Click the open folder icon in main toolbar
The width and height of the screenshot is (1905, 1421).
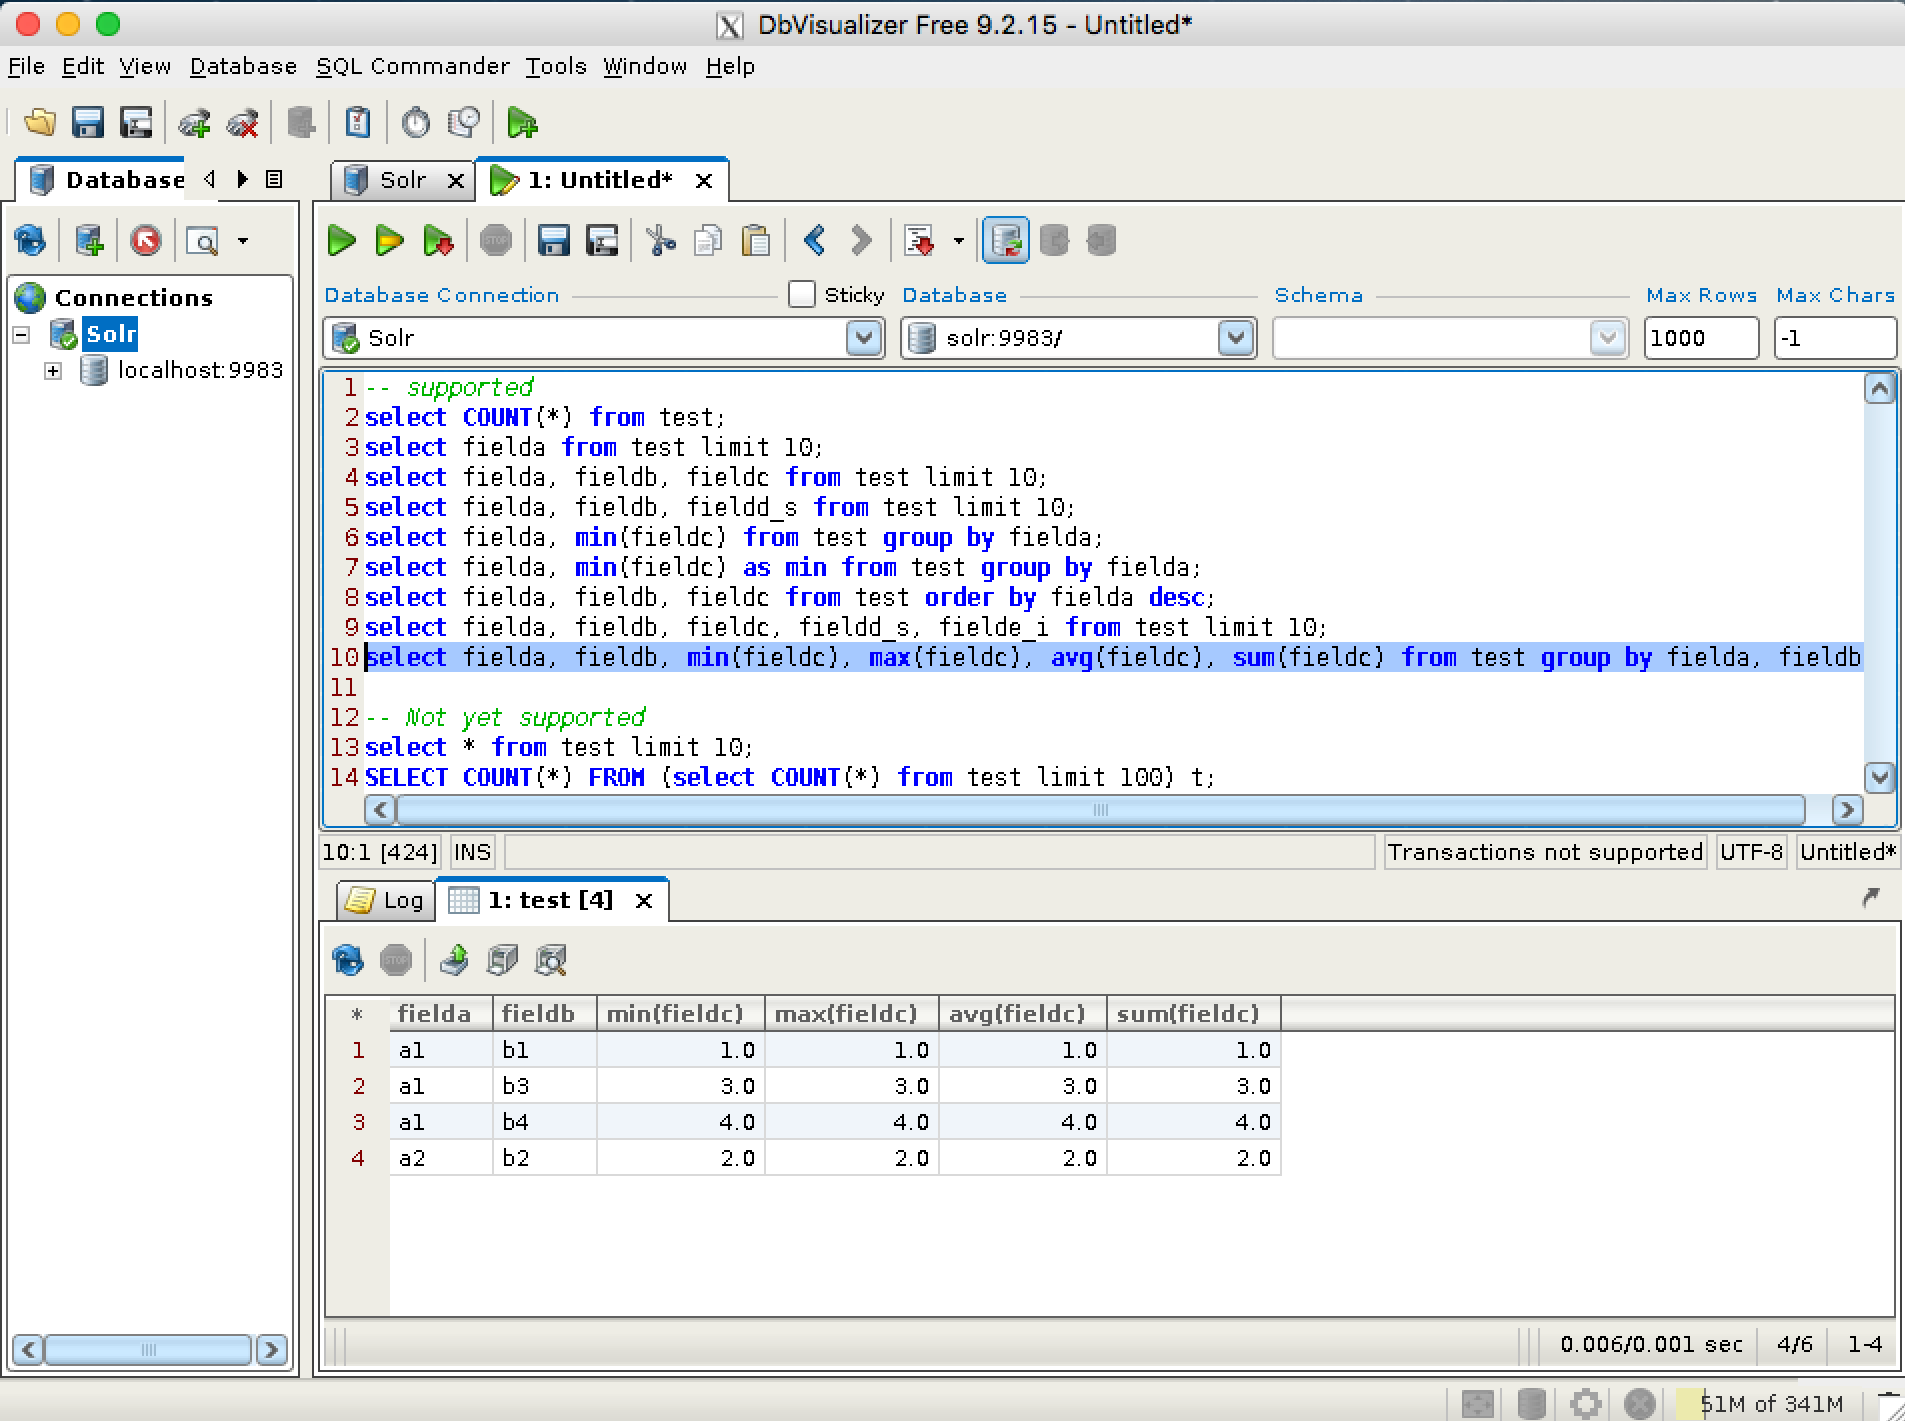pos(40,123)
